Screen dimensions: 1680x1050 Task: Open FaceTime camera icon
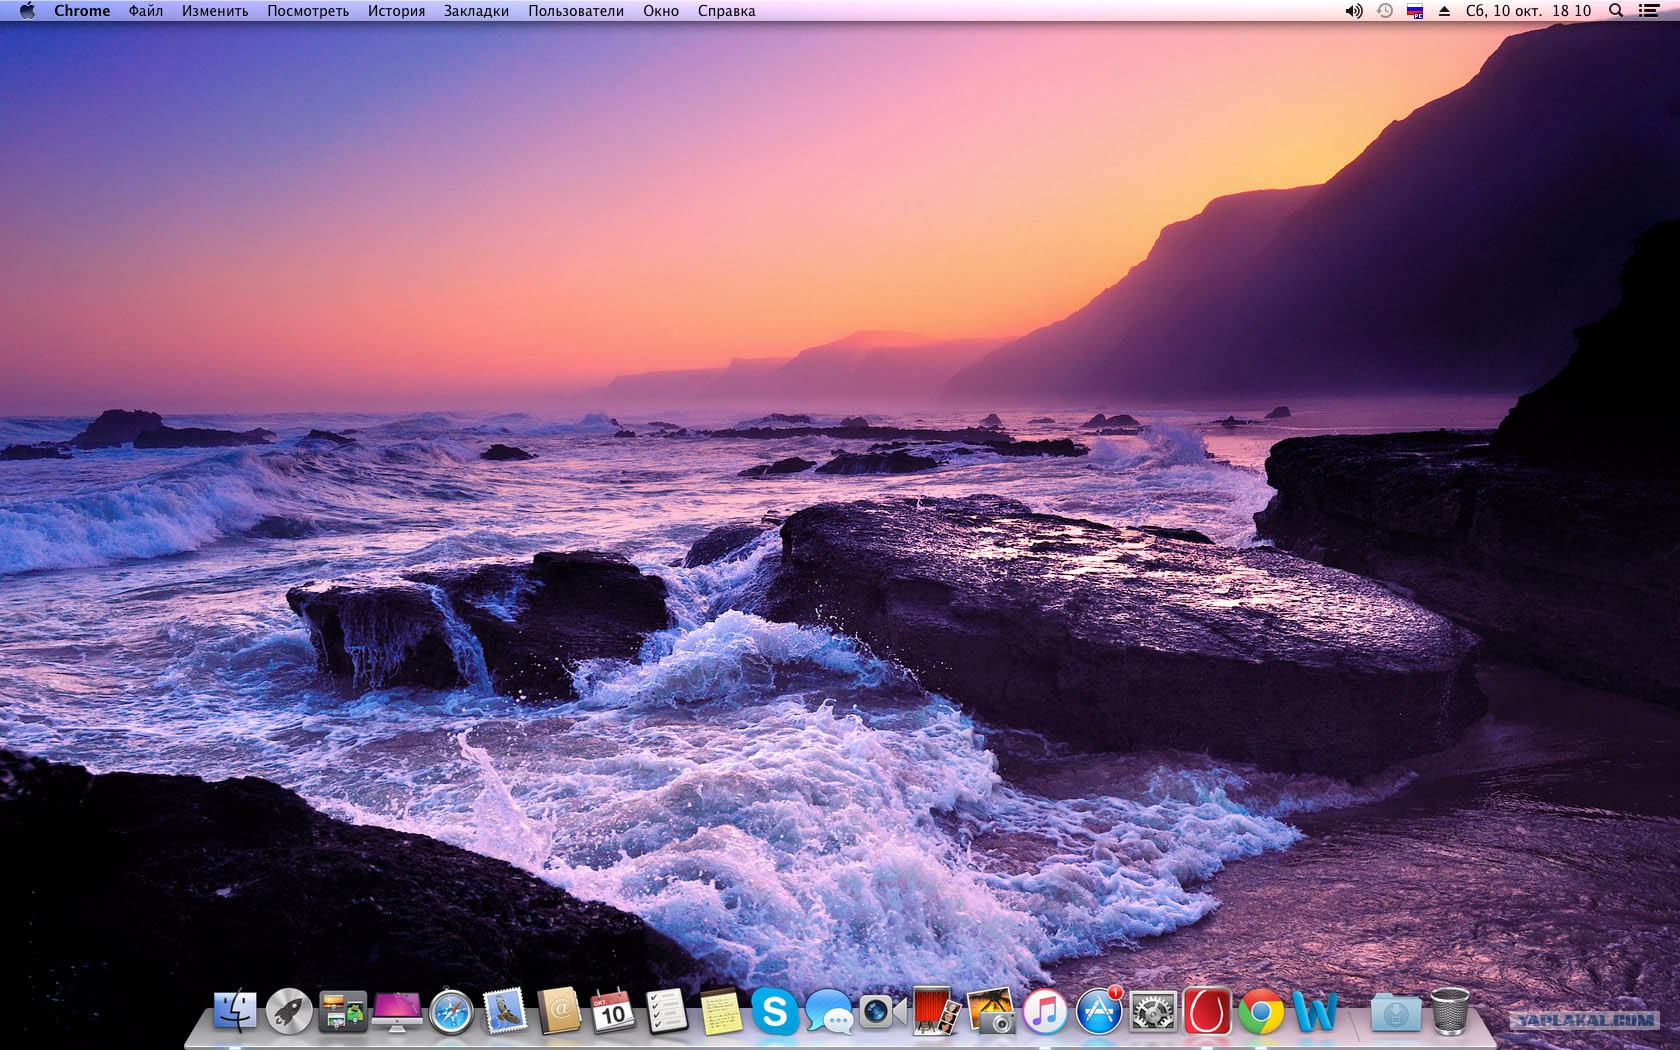click(x=883, y=1012)
